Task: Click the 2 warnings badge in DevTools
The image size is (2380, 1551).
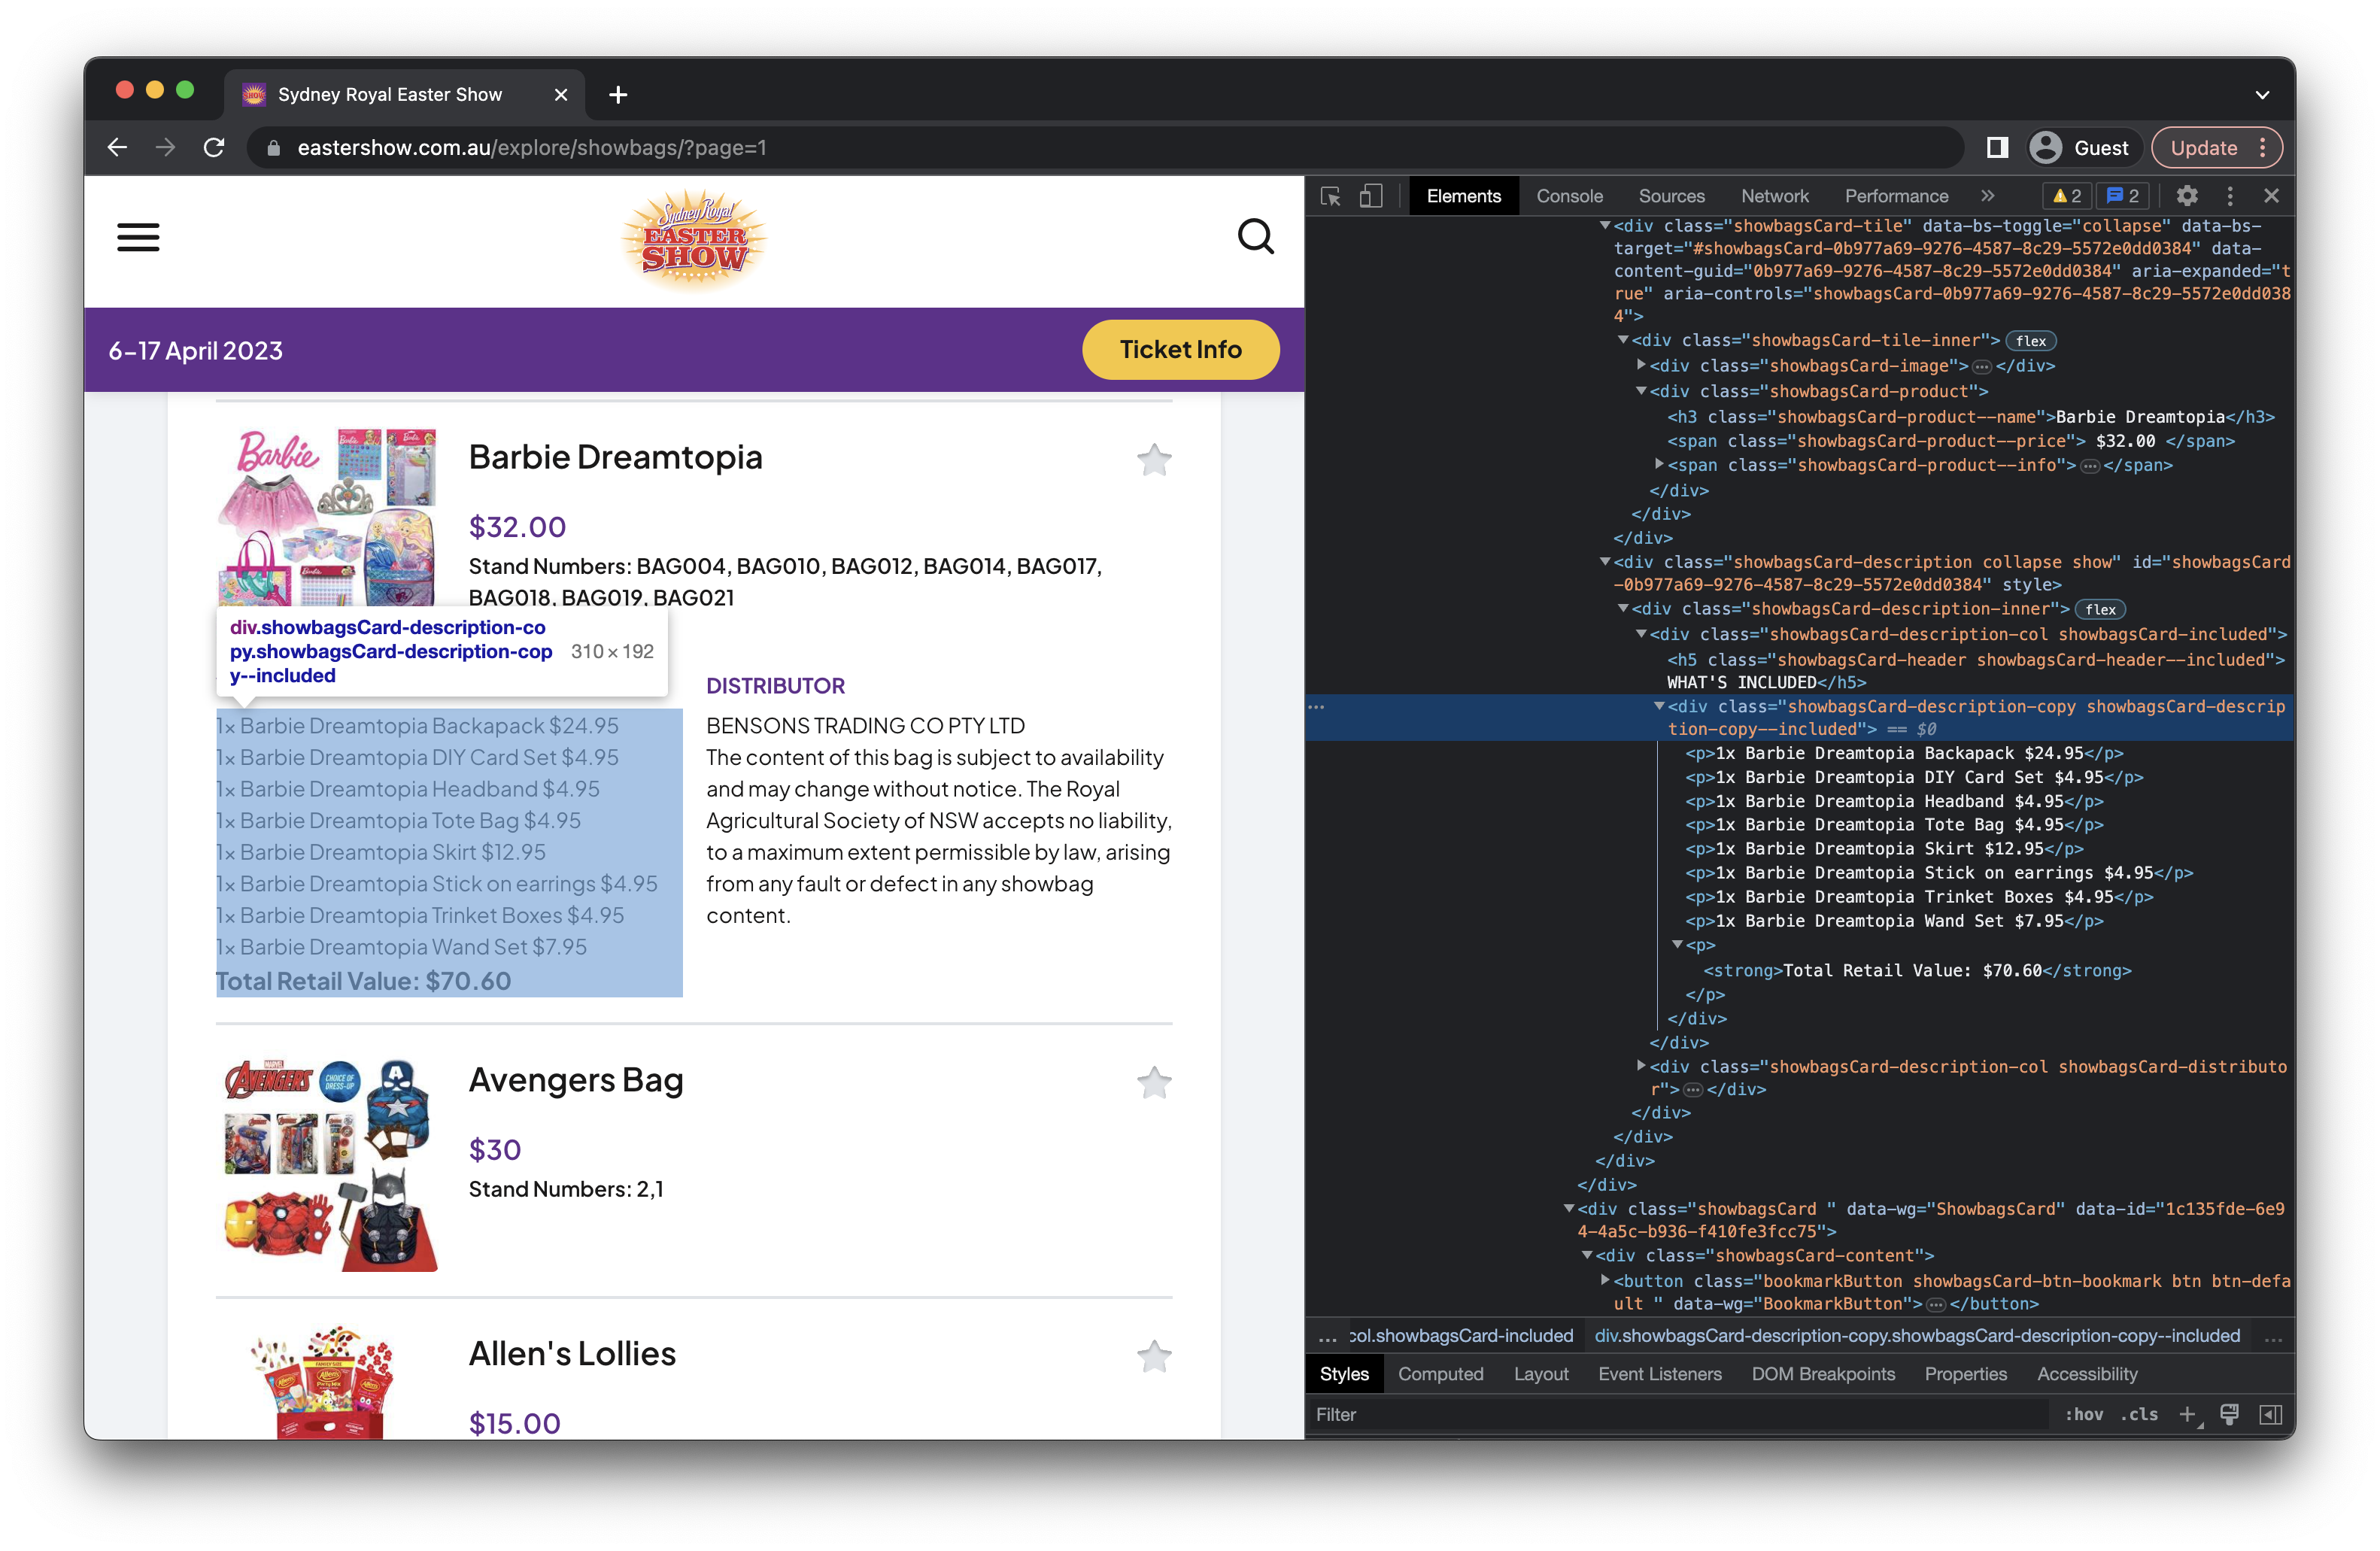Action: [x=2066, y=196]
